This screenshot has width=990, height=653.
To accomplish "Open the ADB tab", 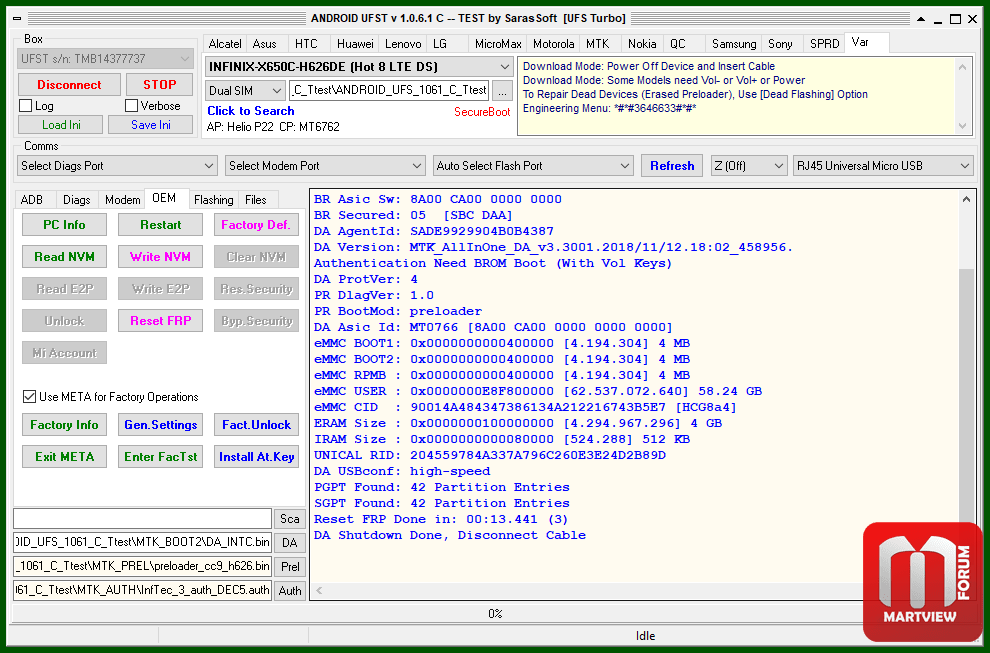I will pos(32,200).
